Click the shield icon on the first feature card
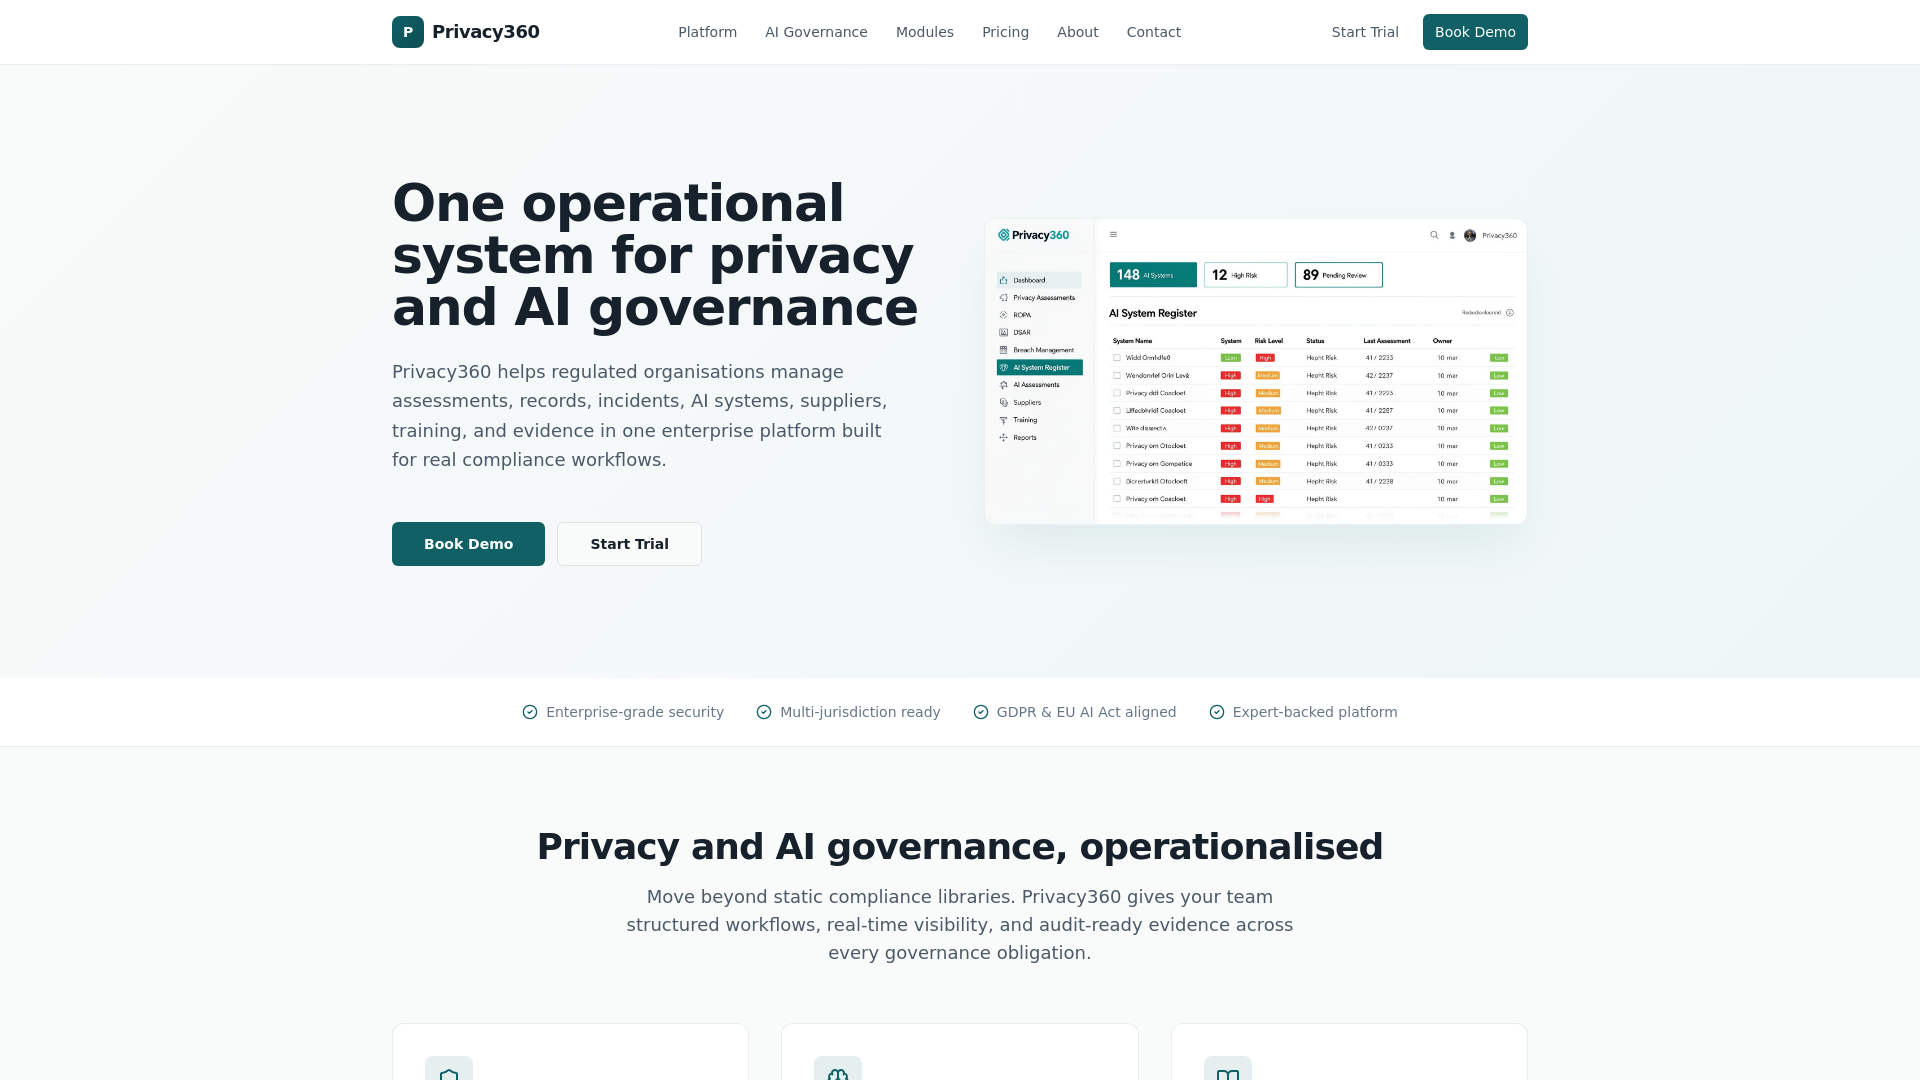 pos(449,1076)
